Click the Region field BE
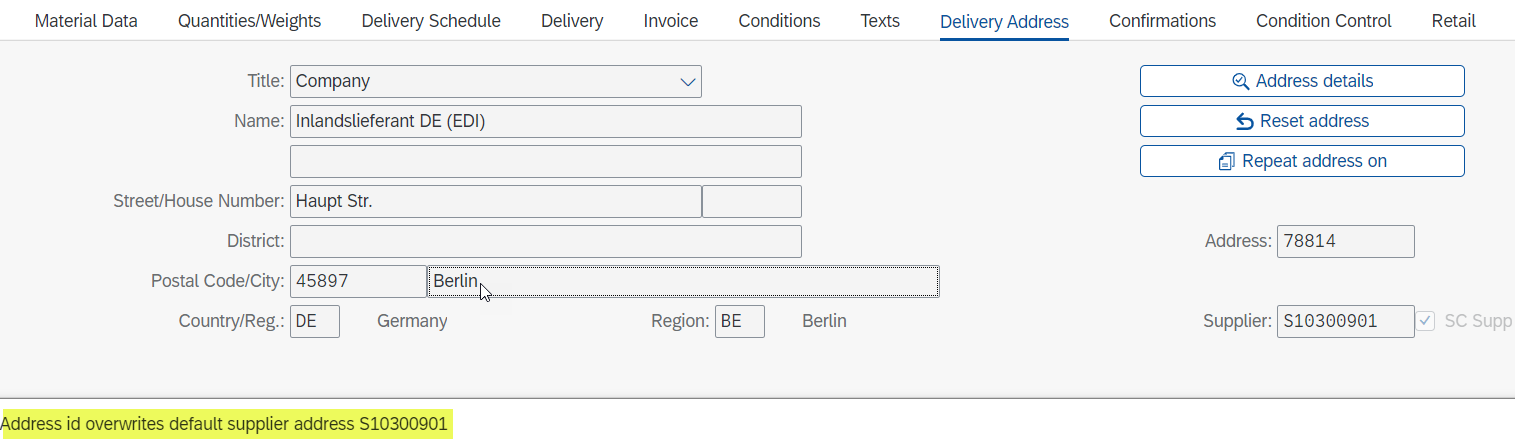The height and width of the screenshot is (446, 1515). tap(740, 321)
